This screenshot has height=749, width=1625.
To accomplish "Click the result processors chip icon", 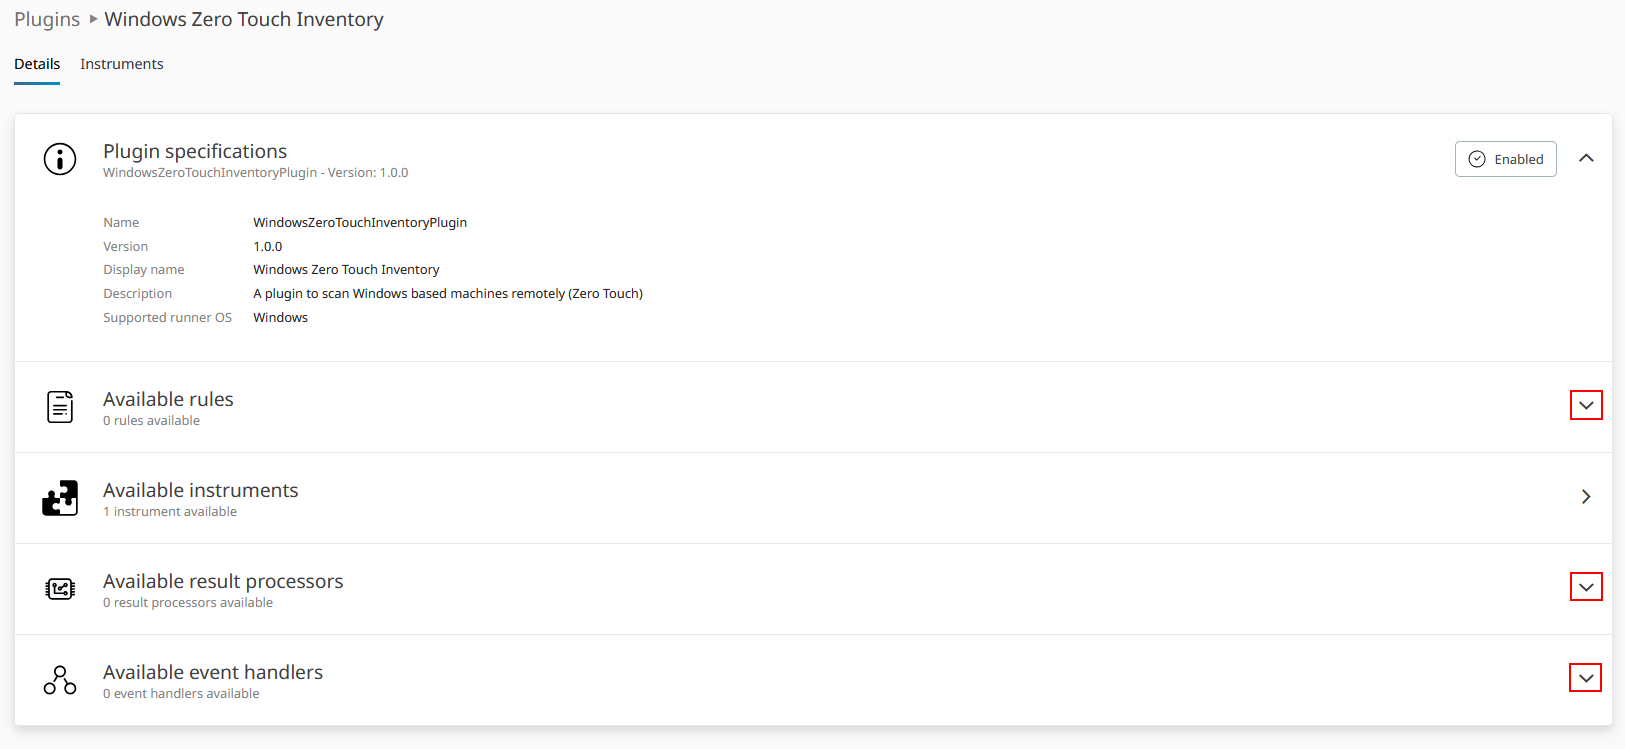I will (x=60, y=589).
